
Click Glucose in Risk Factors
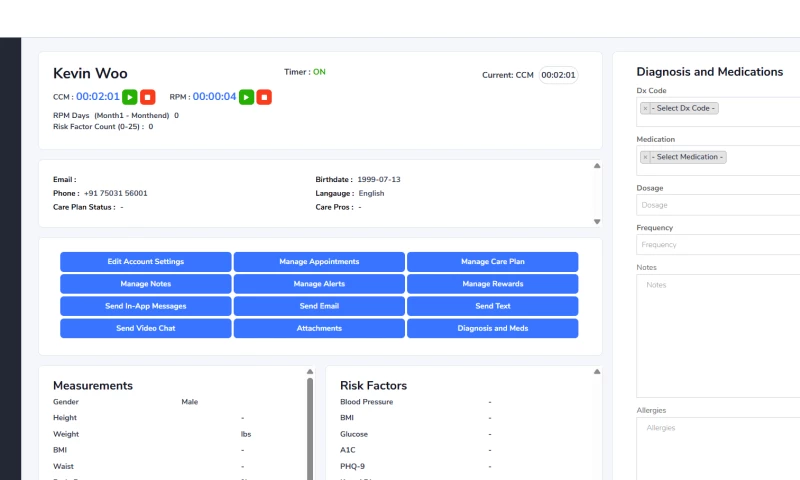(354, 434)
